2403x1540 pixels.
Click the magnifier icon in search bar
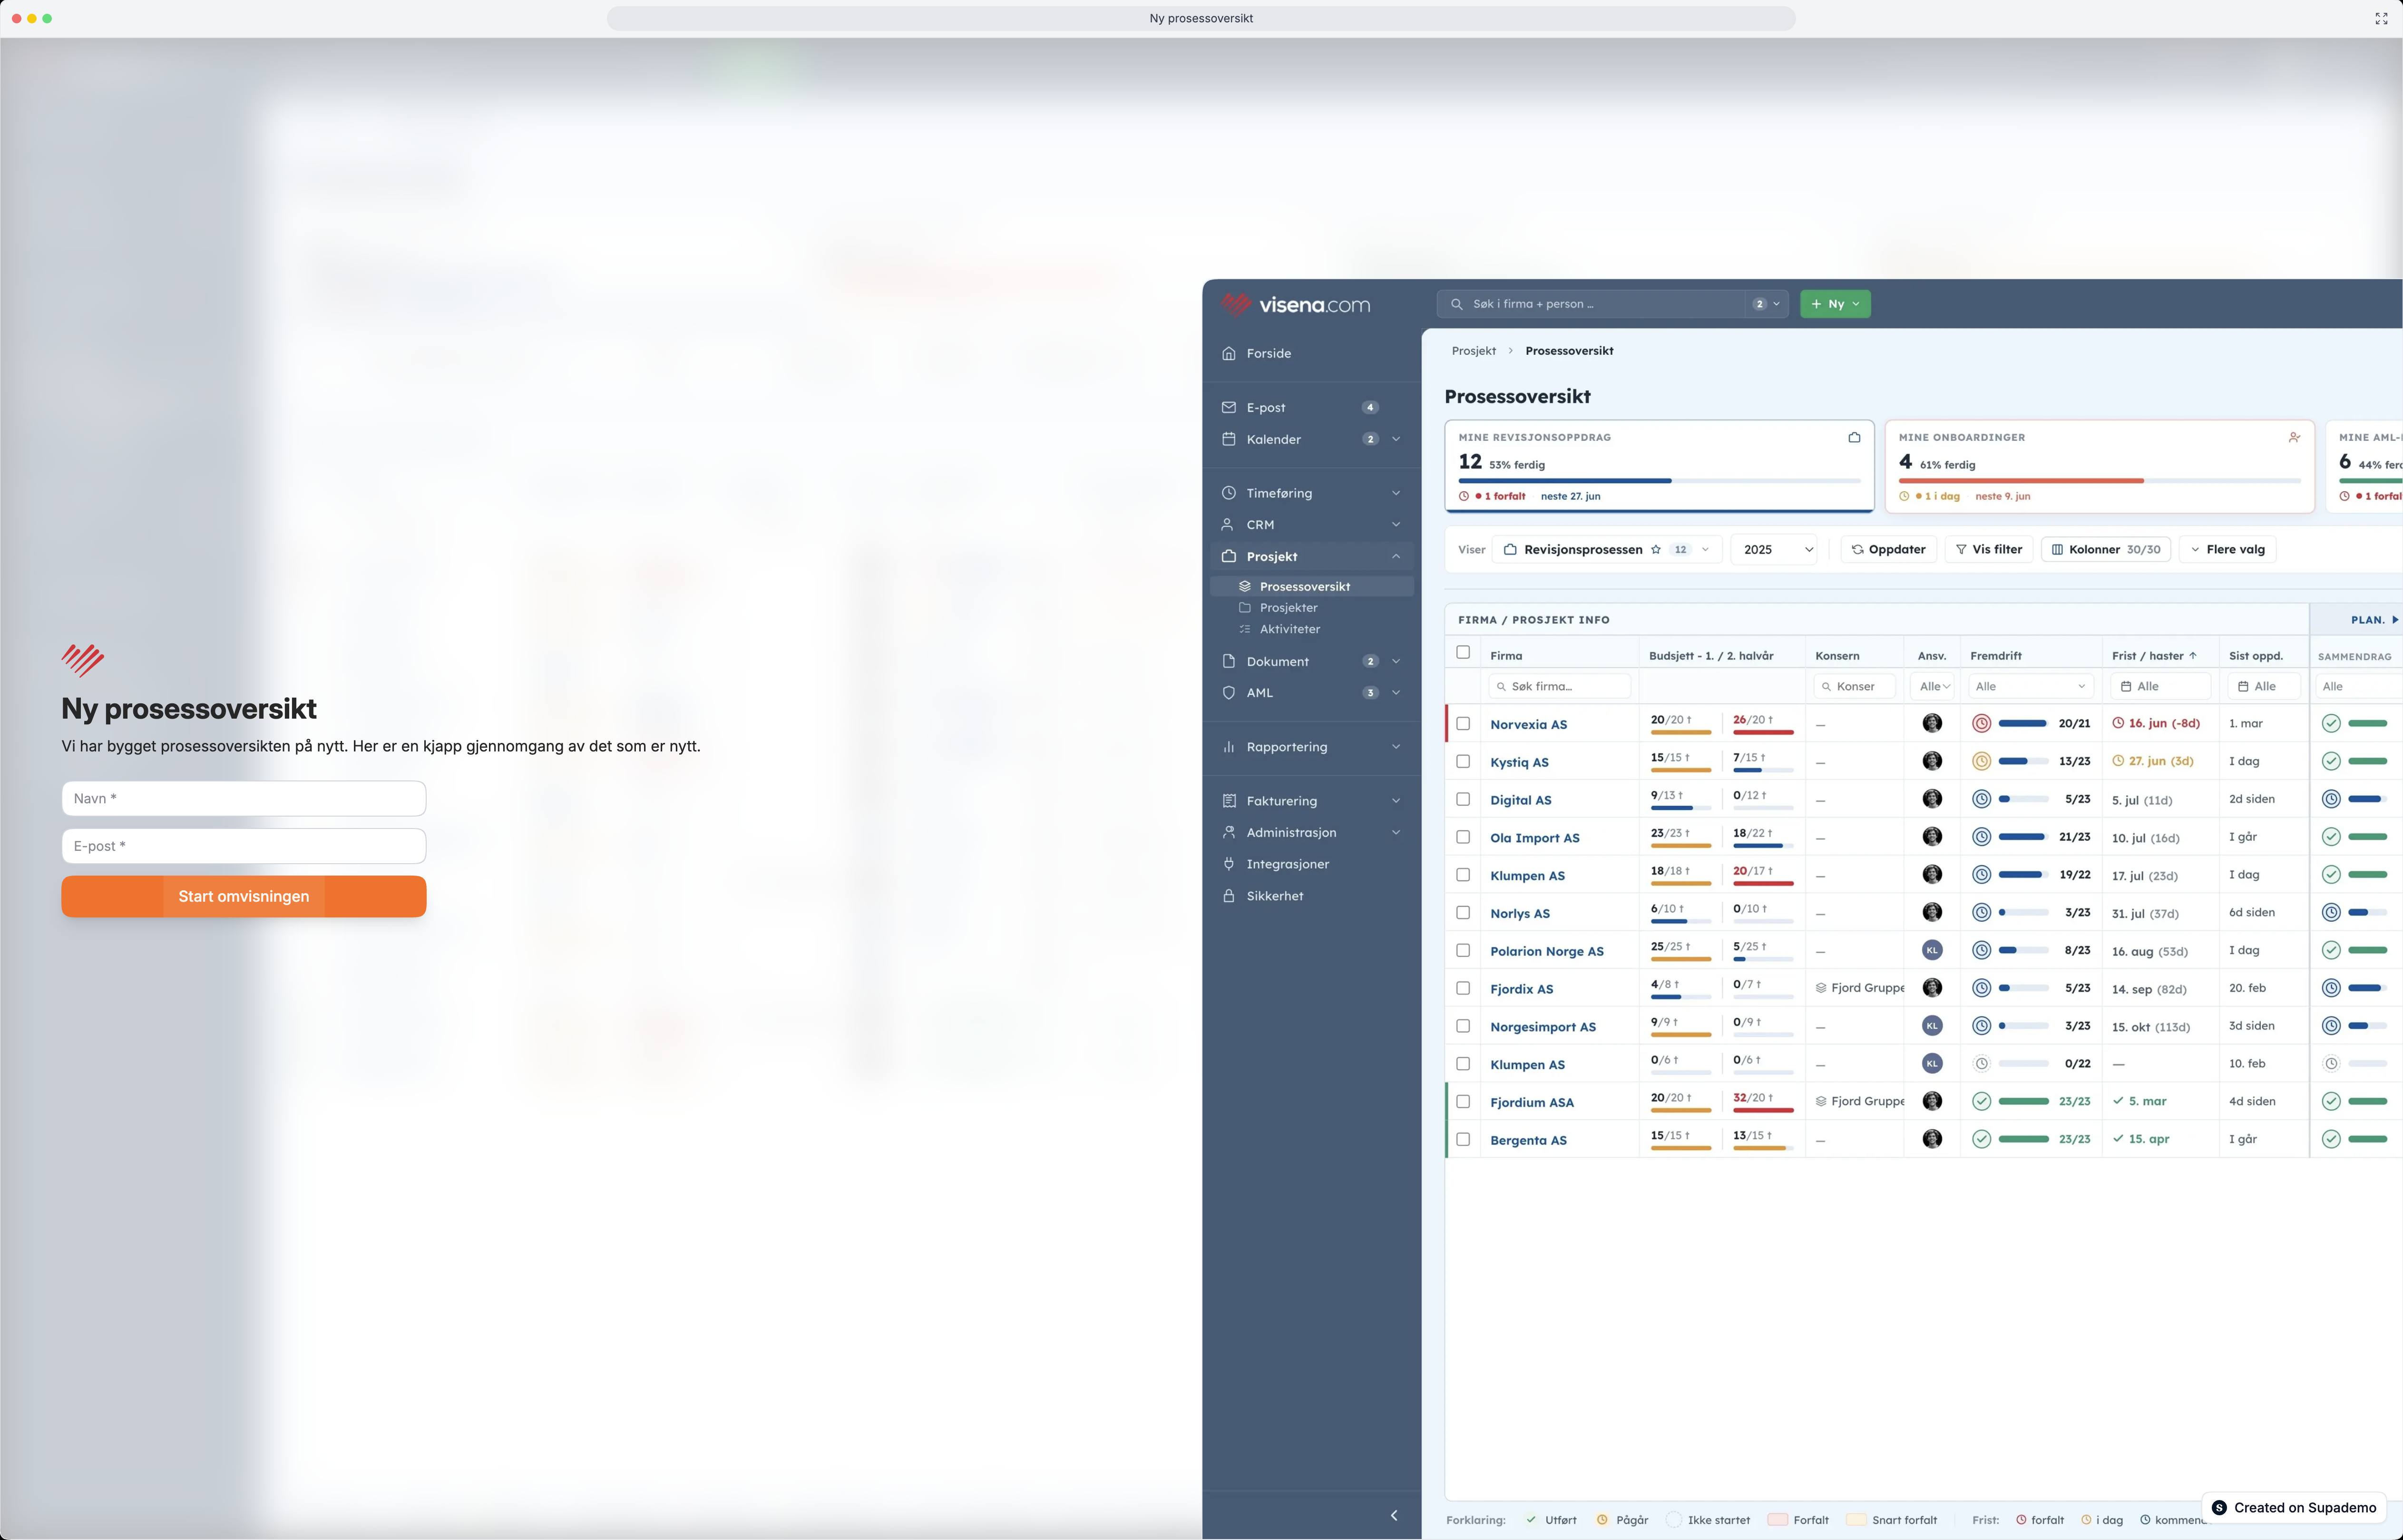(1457, 304)
